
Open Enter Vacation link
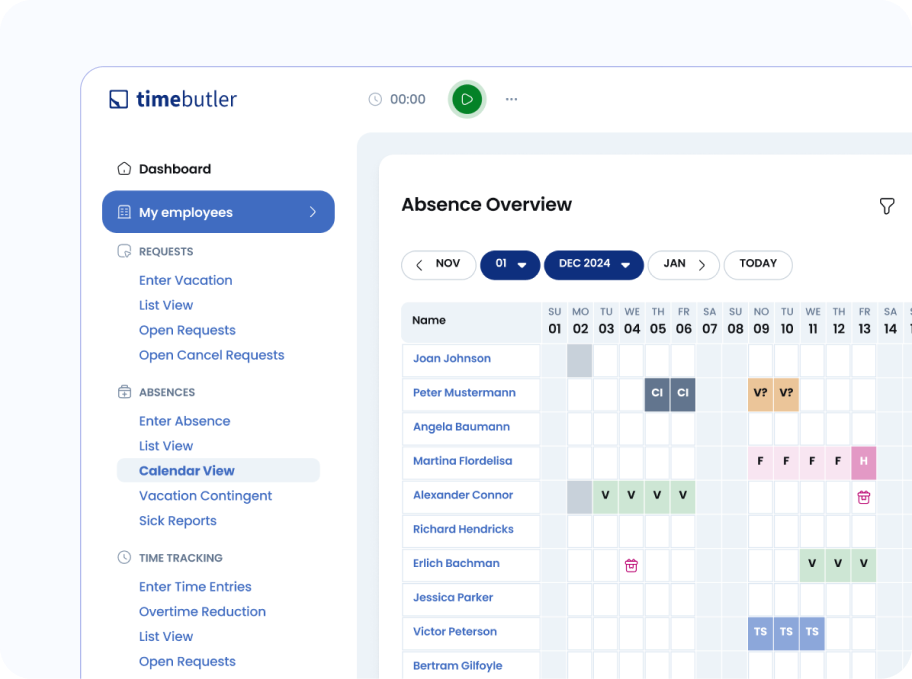click(186, 280)
